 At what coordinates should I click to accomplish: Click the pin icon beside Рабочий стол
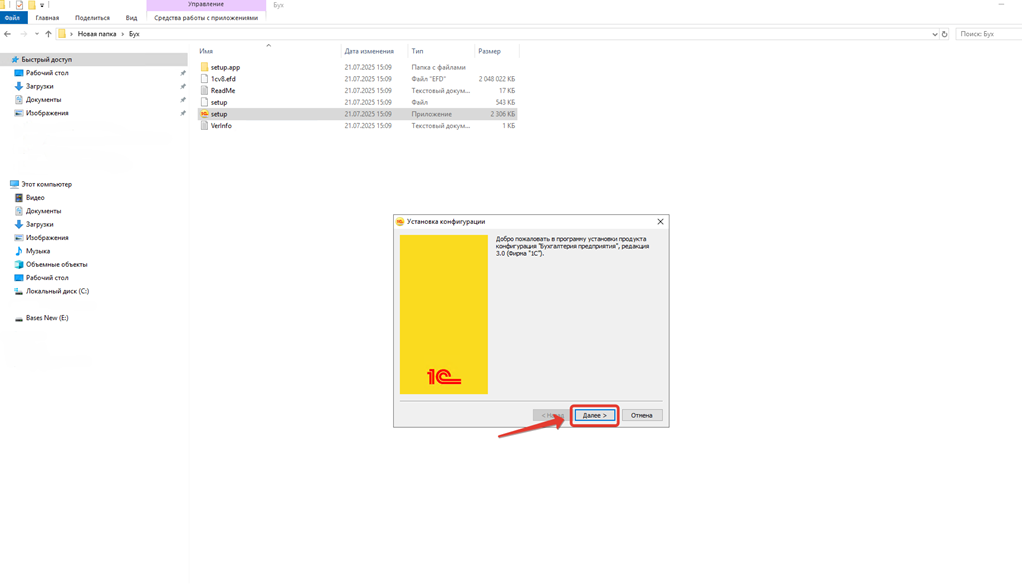click(182, 73)
